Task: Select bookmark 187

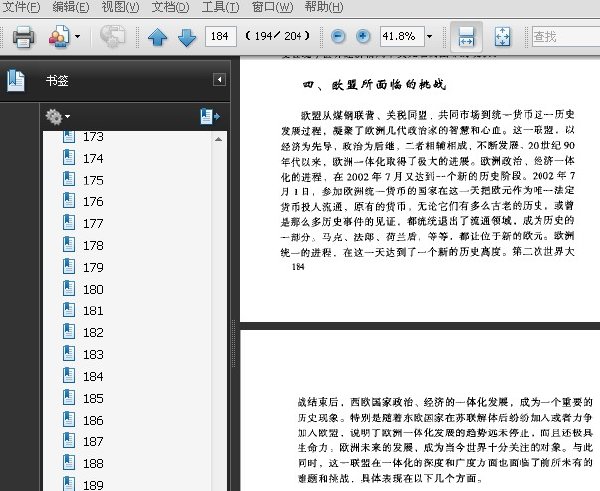Action: pos(83,441)
